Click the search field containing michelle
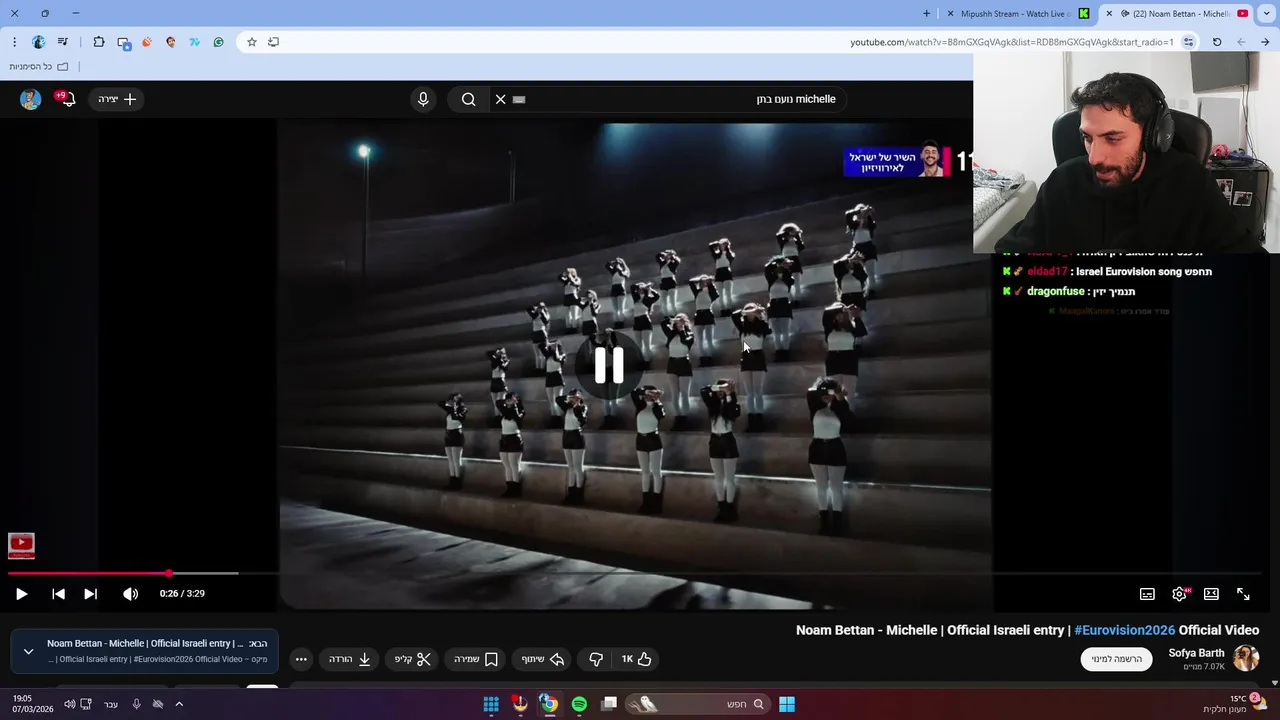 (670, 99)
